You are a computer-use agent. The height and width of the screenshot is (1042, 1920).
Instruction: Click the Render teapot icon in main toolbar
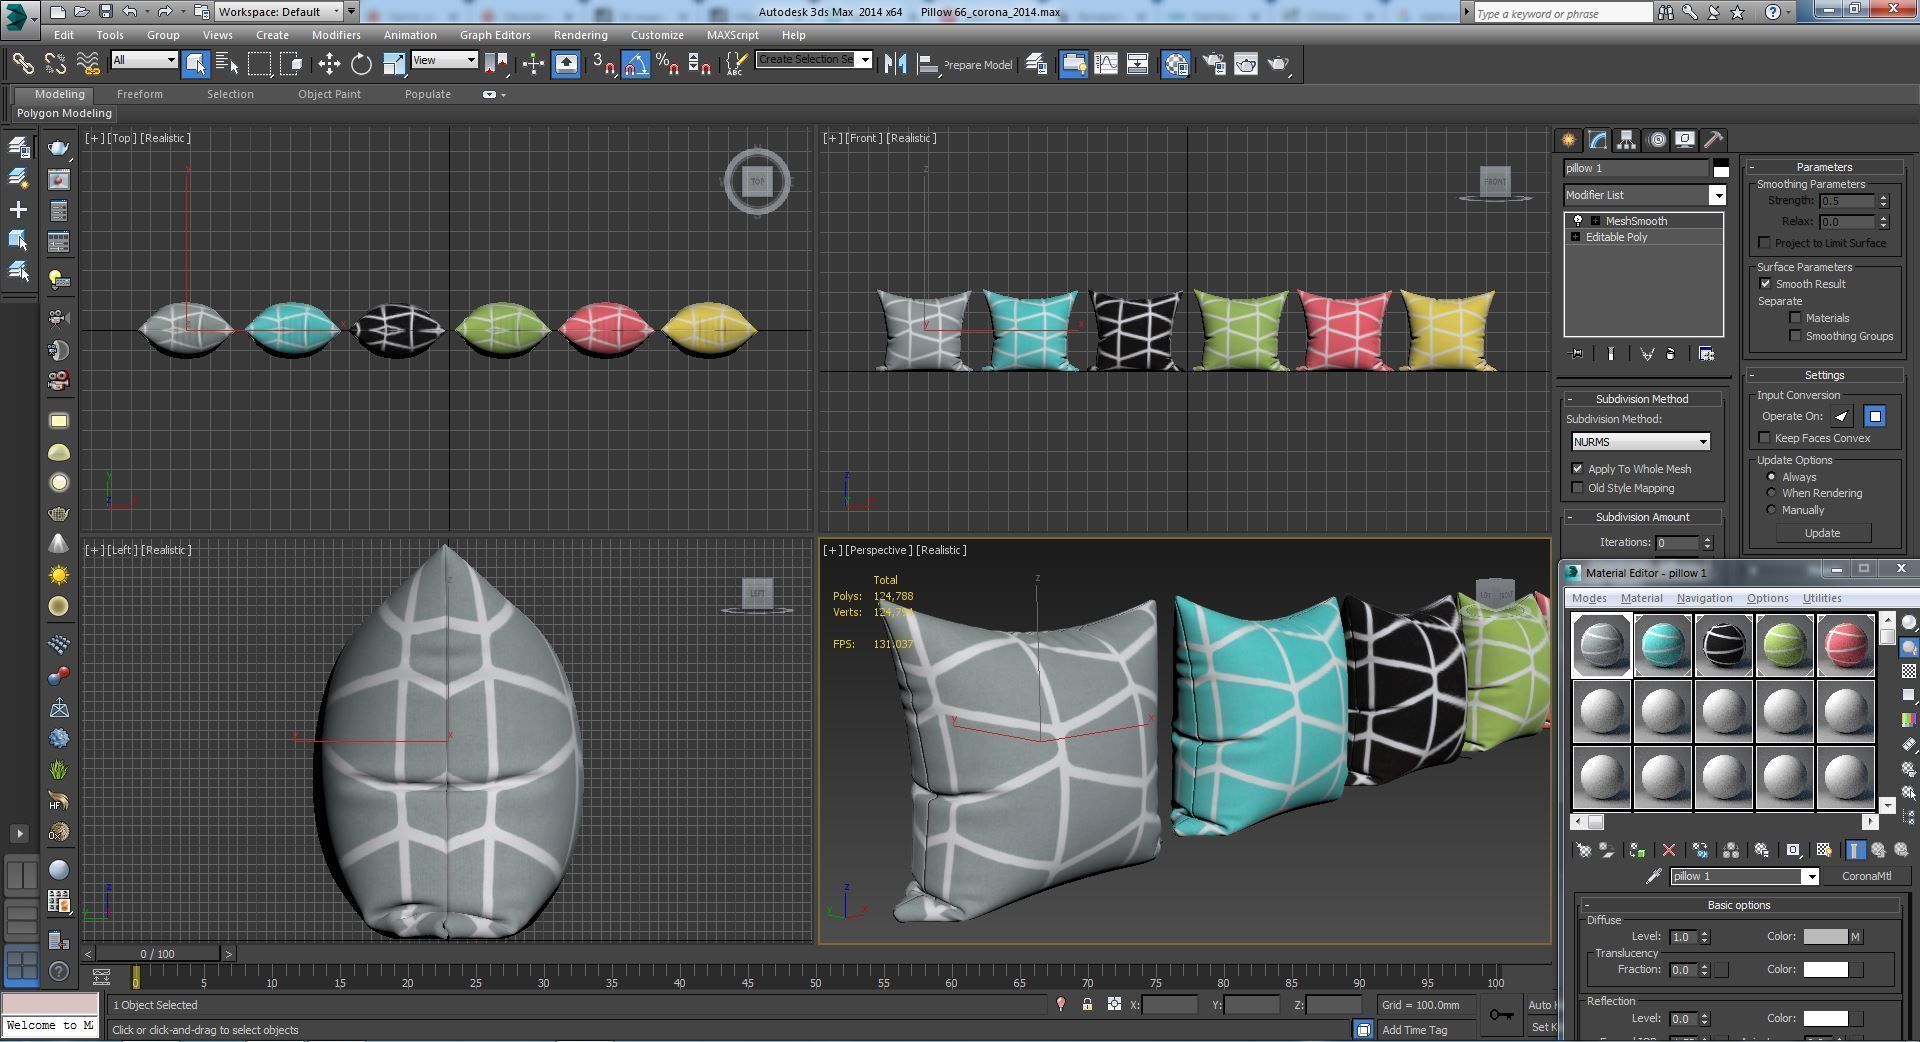click(1279, 64)
